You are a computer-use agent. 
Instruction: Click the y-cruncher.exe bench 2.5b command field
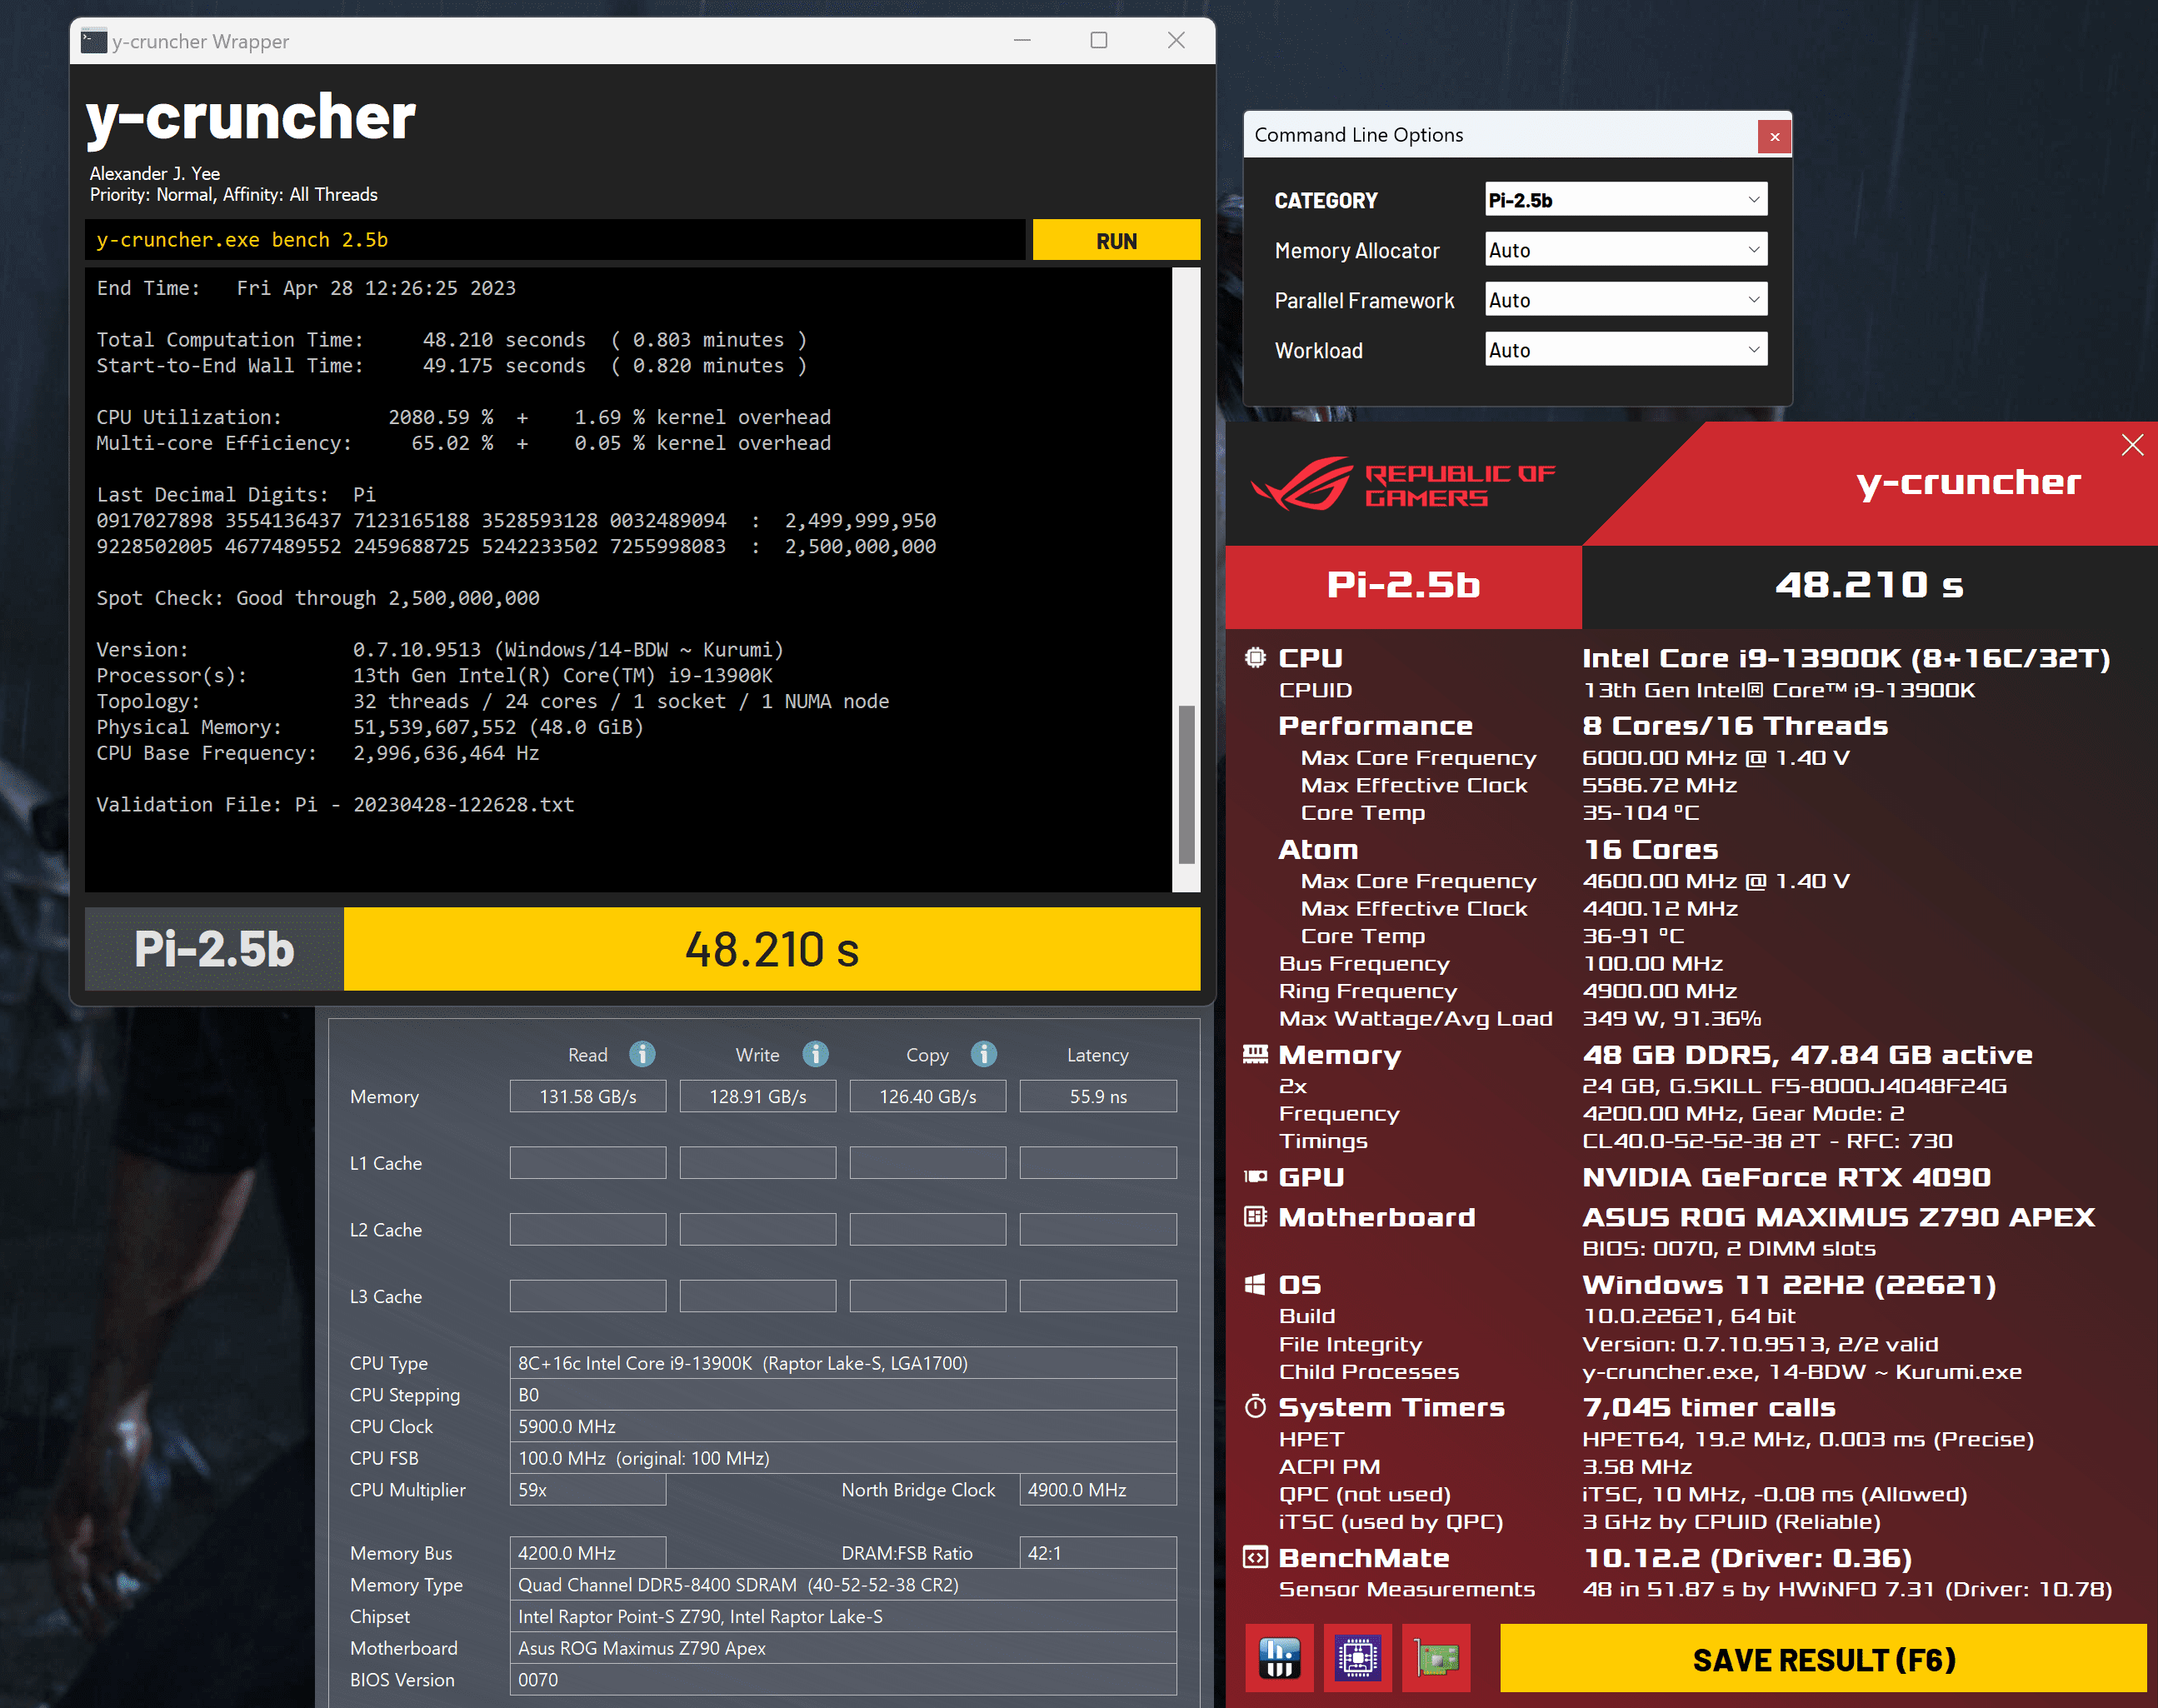pyautogui.click(x=555, y=240)
